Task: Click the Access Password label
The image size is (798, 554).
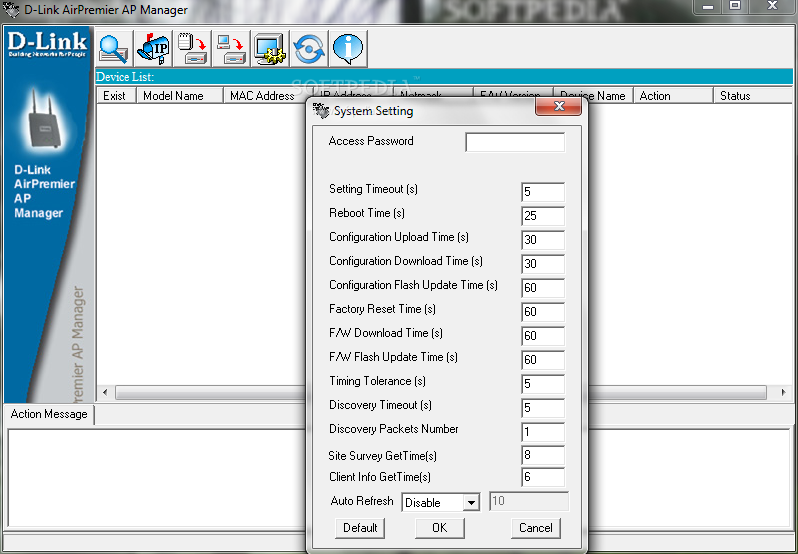Action: click(x=371, y=141)
